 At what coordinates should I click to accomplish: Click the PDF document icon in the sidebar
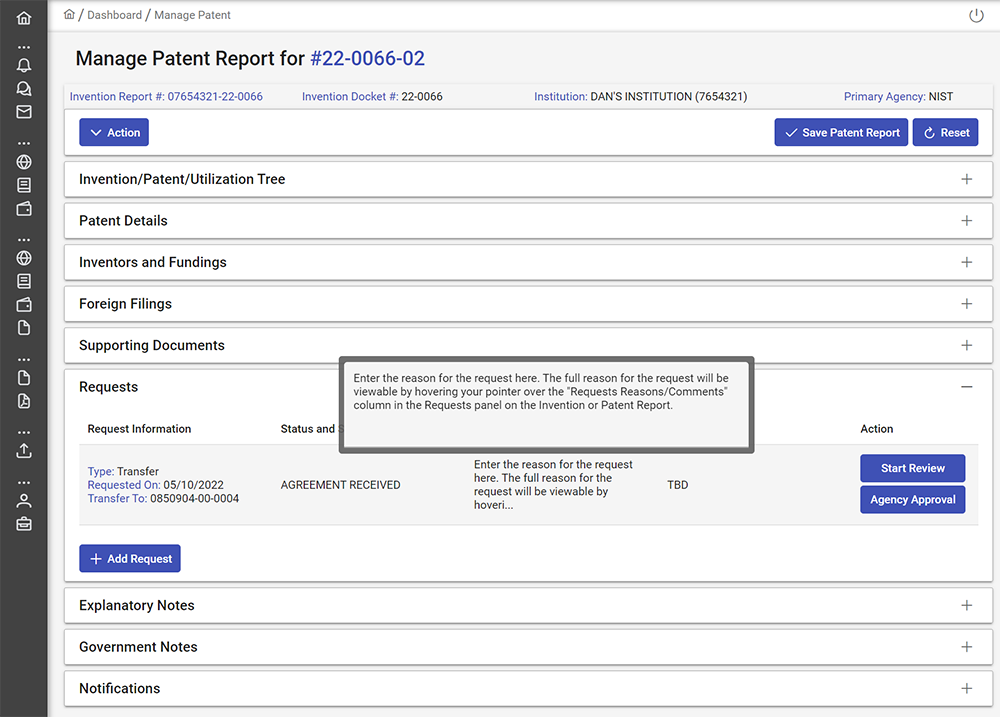coord(24,401)
